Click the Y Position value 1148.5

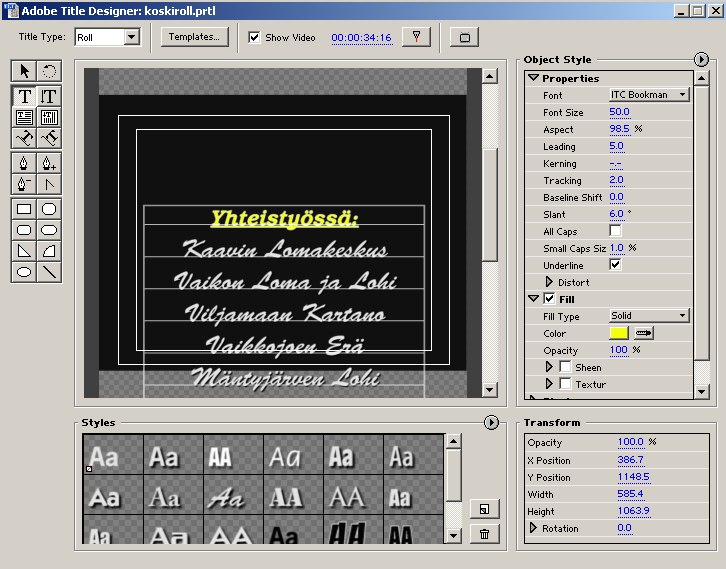pyautogui.click(x=633, y=477)
